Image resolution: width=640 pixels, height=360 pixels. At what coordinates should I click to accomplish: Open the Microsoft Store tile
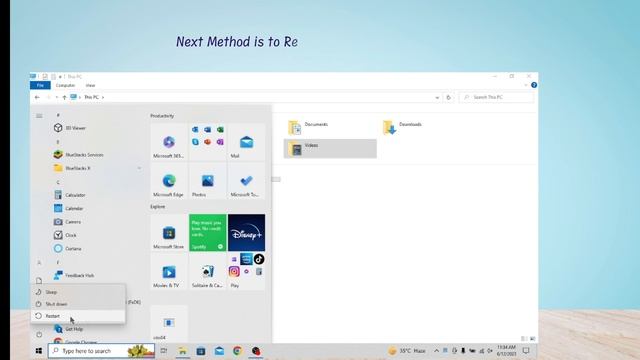click(169, 233)
